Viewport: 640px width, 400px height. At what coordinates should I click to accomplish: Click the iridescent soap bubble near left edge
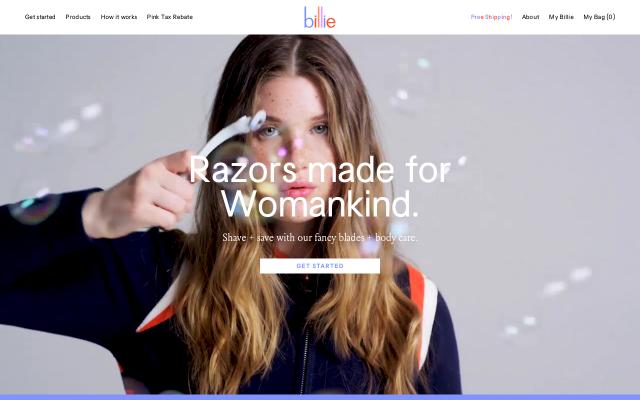coord(35,207)
